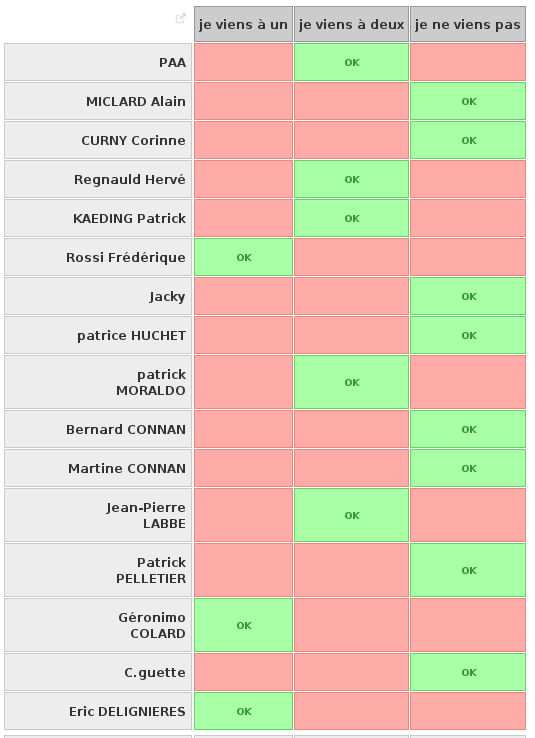The image size is (535, 738).
Task: Click Jean-Pierre LABBE's OK cell
Action: pyautogui.click(x=351, y=515)
